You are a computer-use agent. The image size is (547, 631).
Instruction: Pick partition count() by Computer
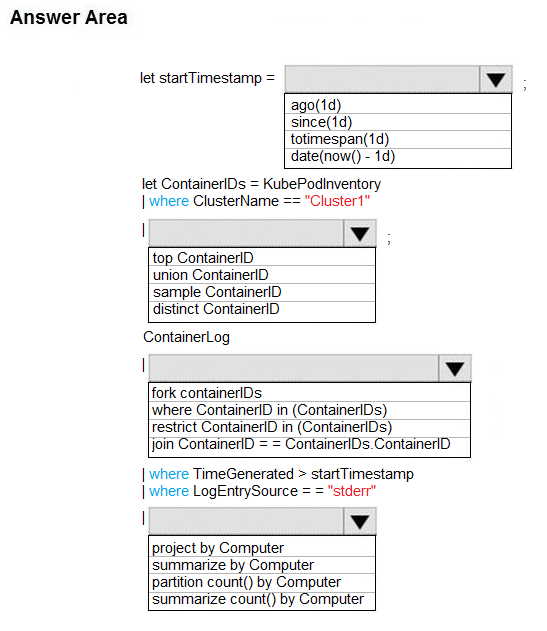pyautogui.click(x=262, y=582)
